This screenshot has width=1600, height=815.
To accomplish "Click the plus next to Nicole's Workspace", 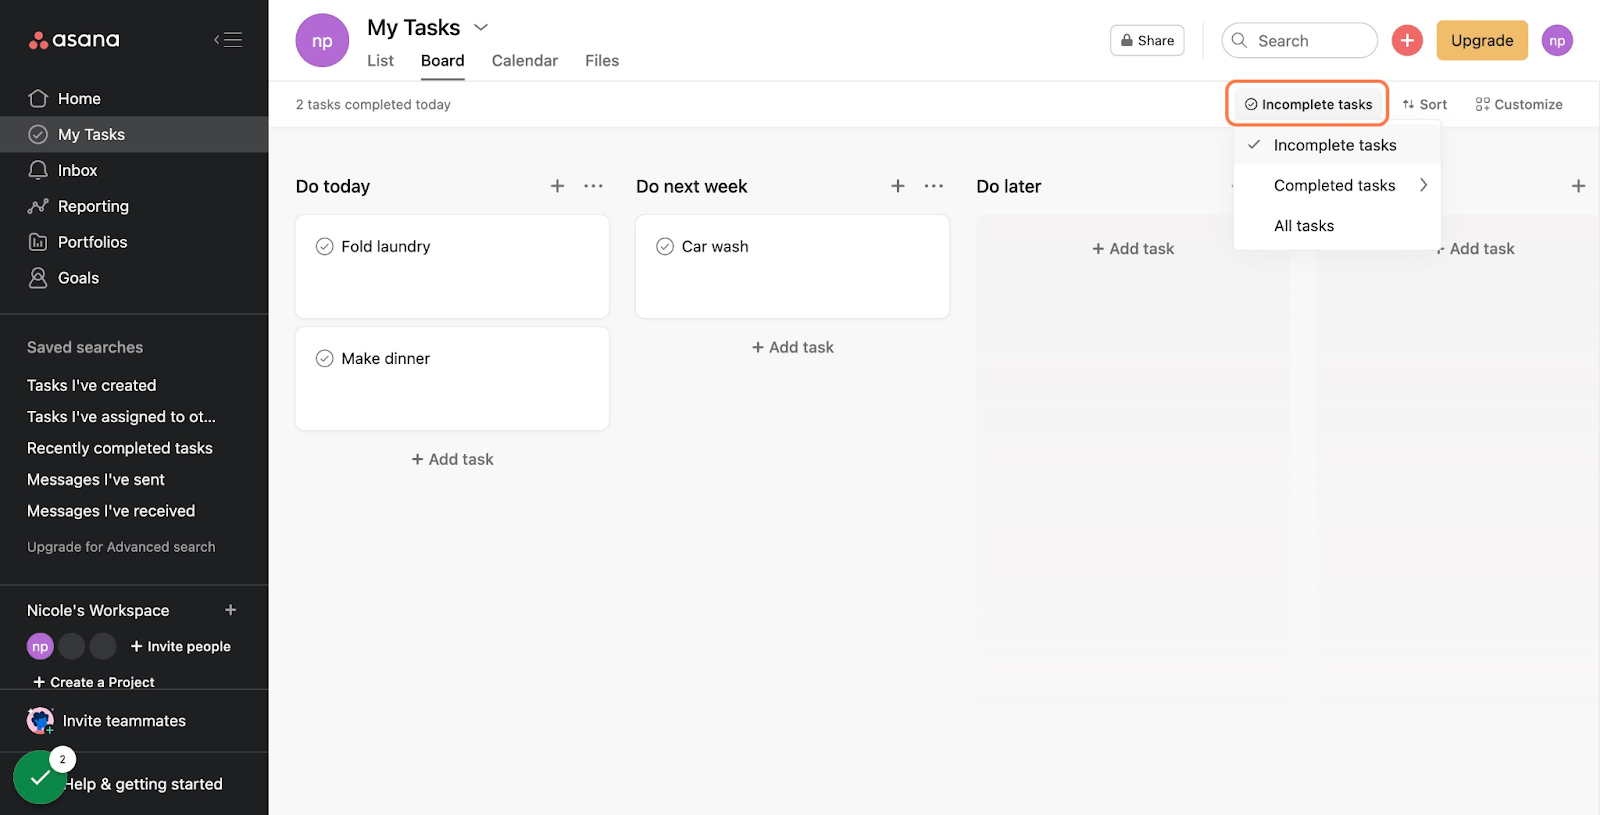I will point(231,610).
